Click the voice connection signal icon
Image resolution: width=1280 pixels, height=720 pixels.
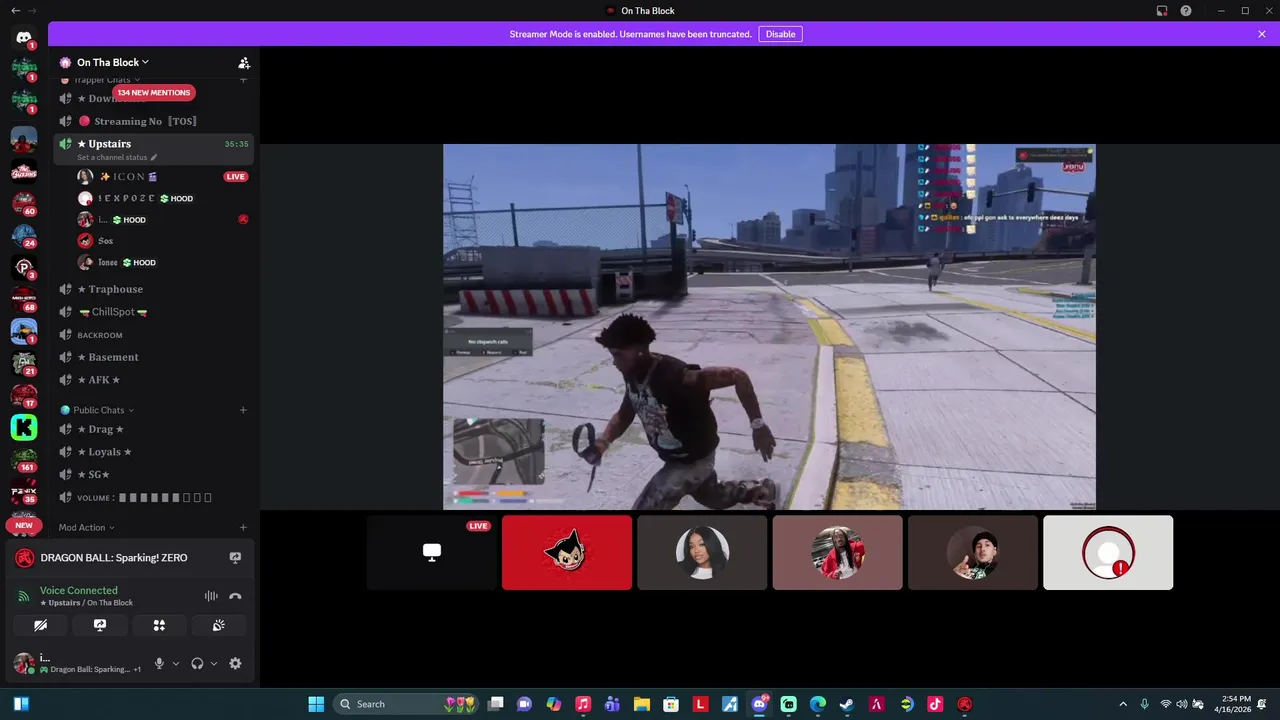tap(24, 596)
